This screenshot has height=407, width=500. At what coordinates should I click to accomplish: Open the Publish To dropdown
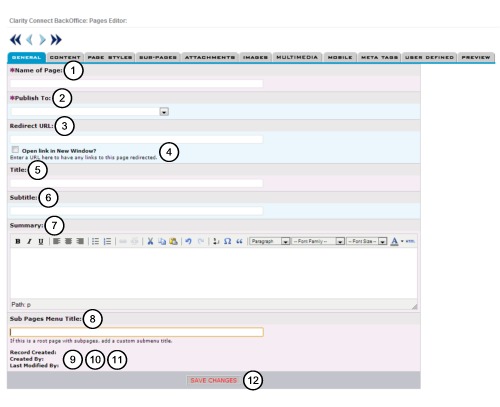click(x=164, y=112)
